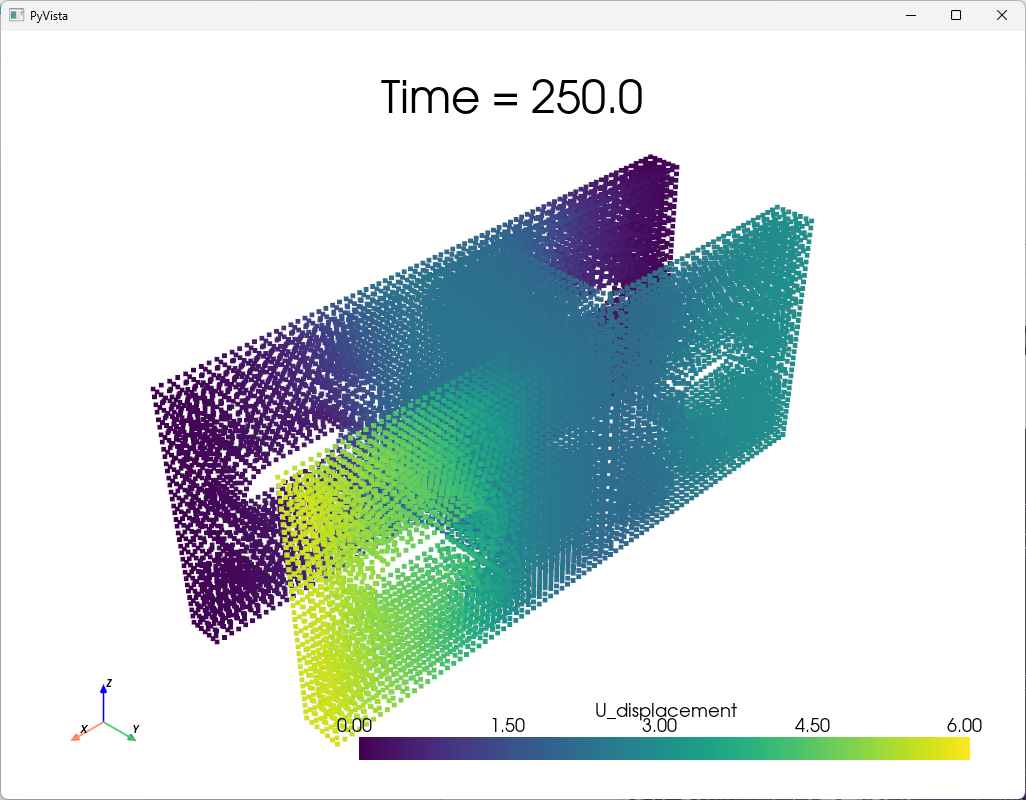Click the U_displacement scalar bar title
The image size is (1026, 800).
665,710
